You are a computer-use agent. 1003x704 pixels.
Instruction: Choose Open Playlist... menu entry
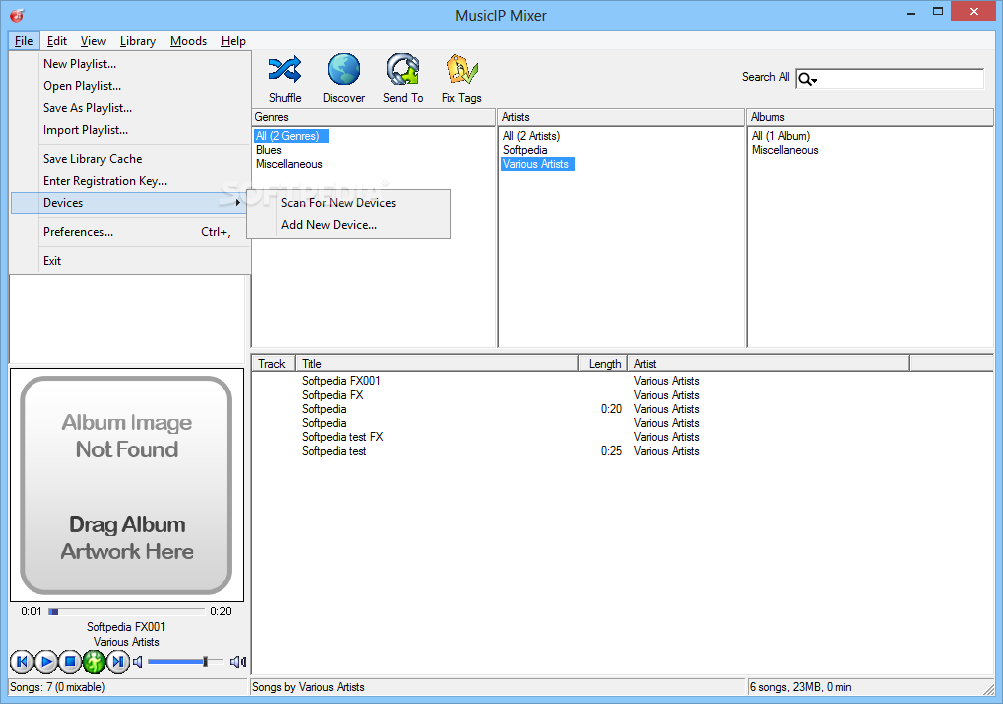click(x=130, y=86)
